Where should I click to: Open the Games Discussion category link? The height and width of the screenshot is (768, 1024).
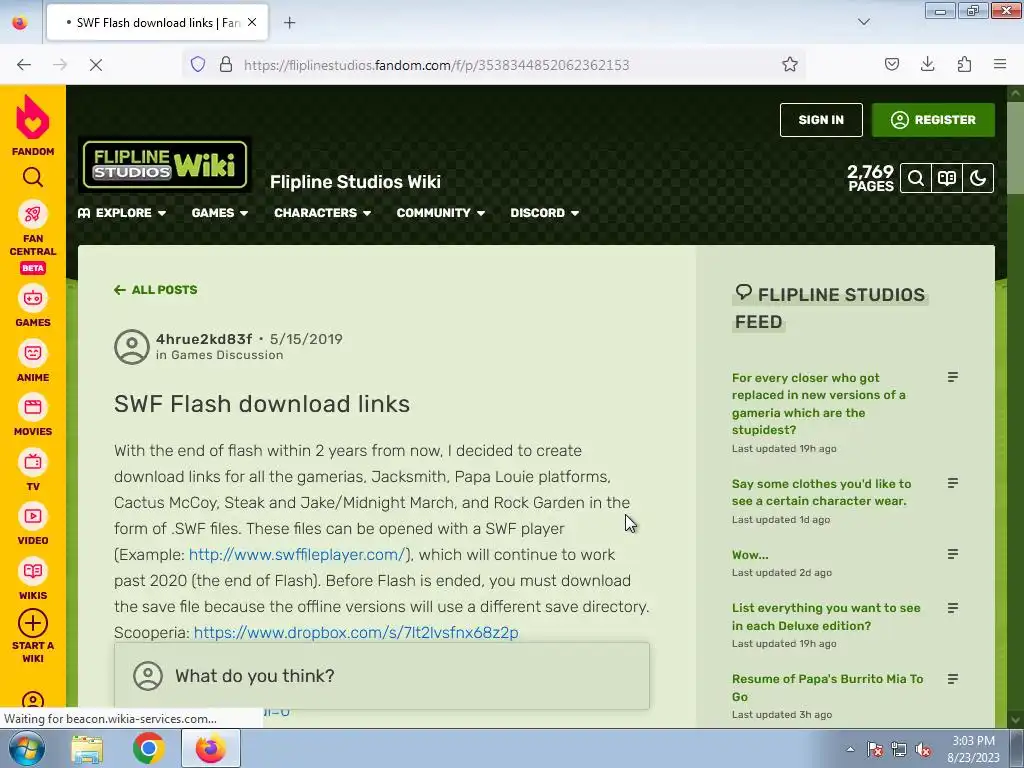(227, 355)
